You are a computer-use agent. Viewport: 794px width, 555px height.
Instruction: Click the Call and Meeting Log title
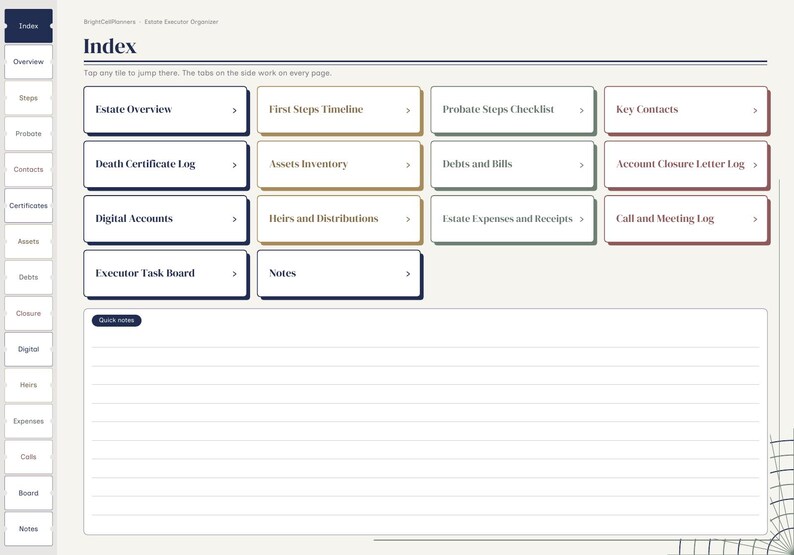(x=665, y=219)
